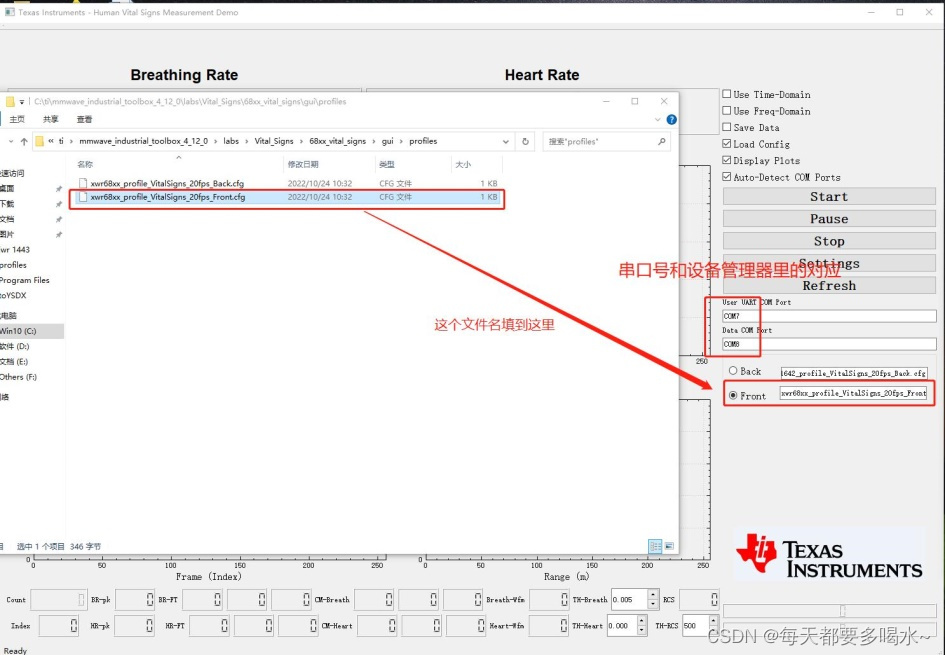
Task: Select Win10 (C:) in navigation pane
Action: (31, 331)
